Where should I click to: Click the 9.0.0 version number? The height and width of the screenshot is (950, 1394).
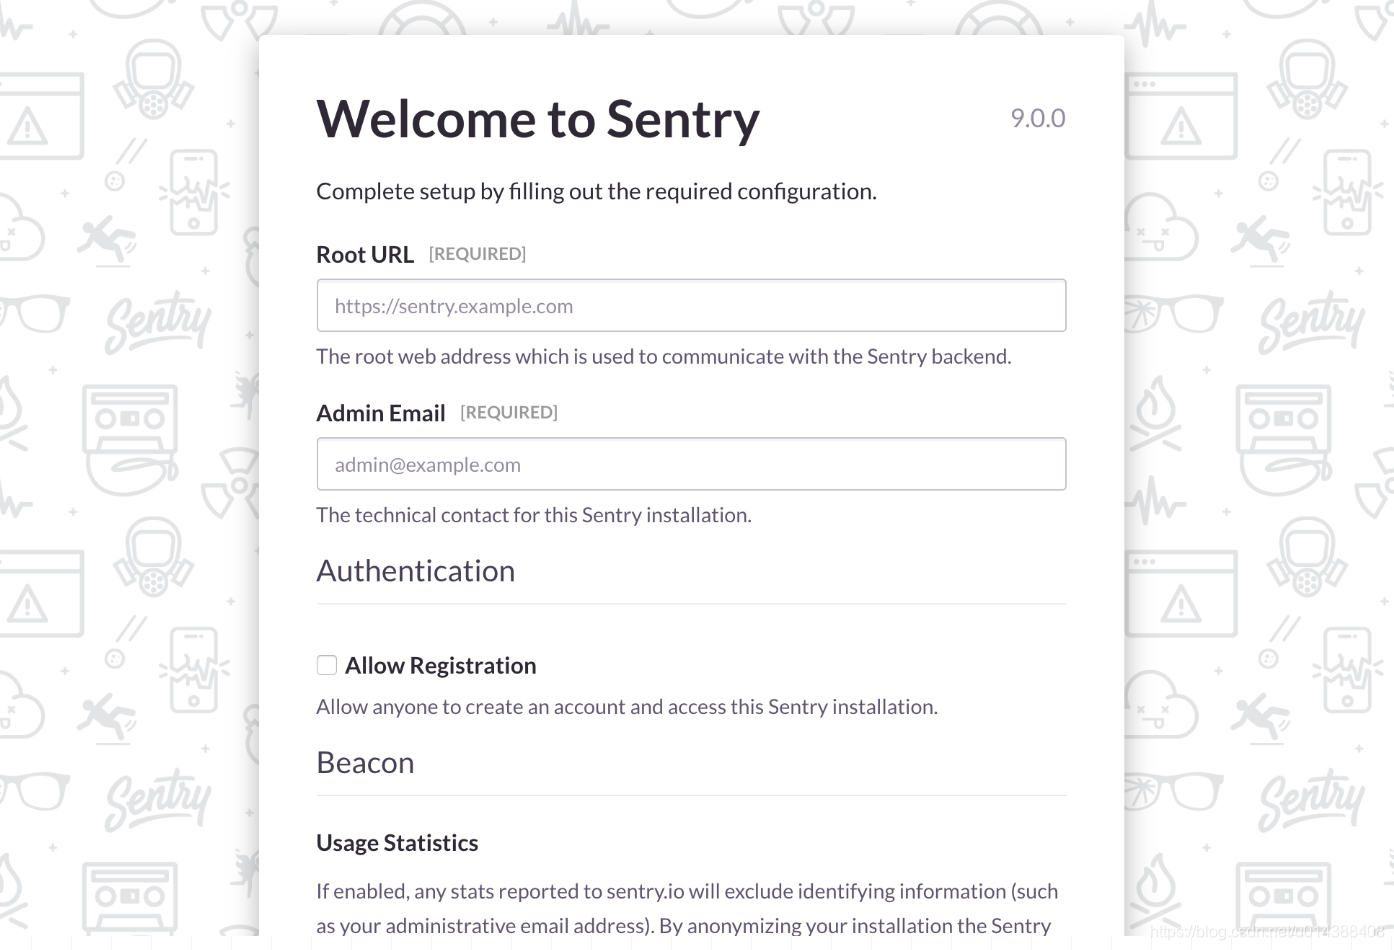[x=1038, y=118]
